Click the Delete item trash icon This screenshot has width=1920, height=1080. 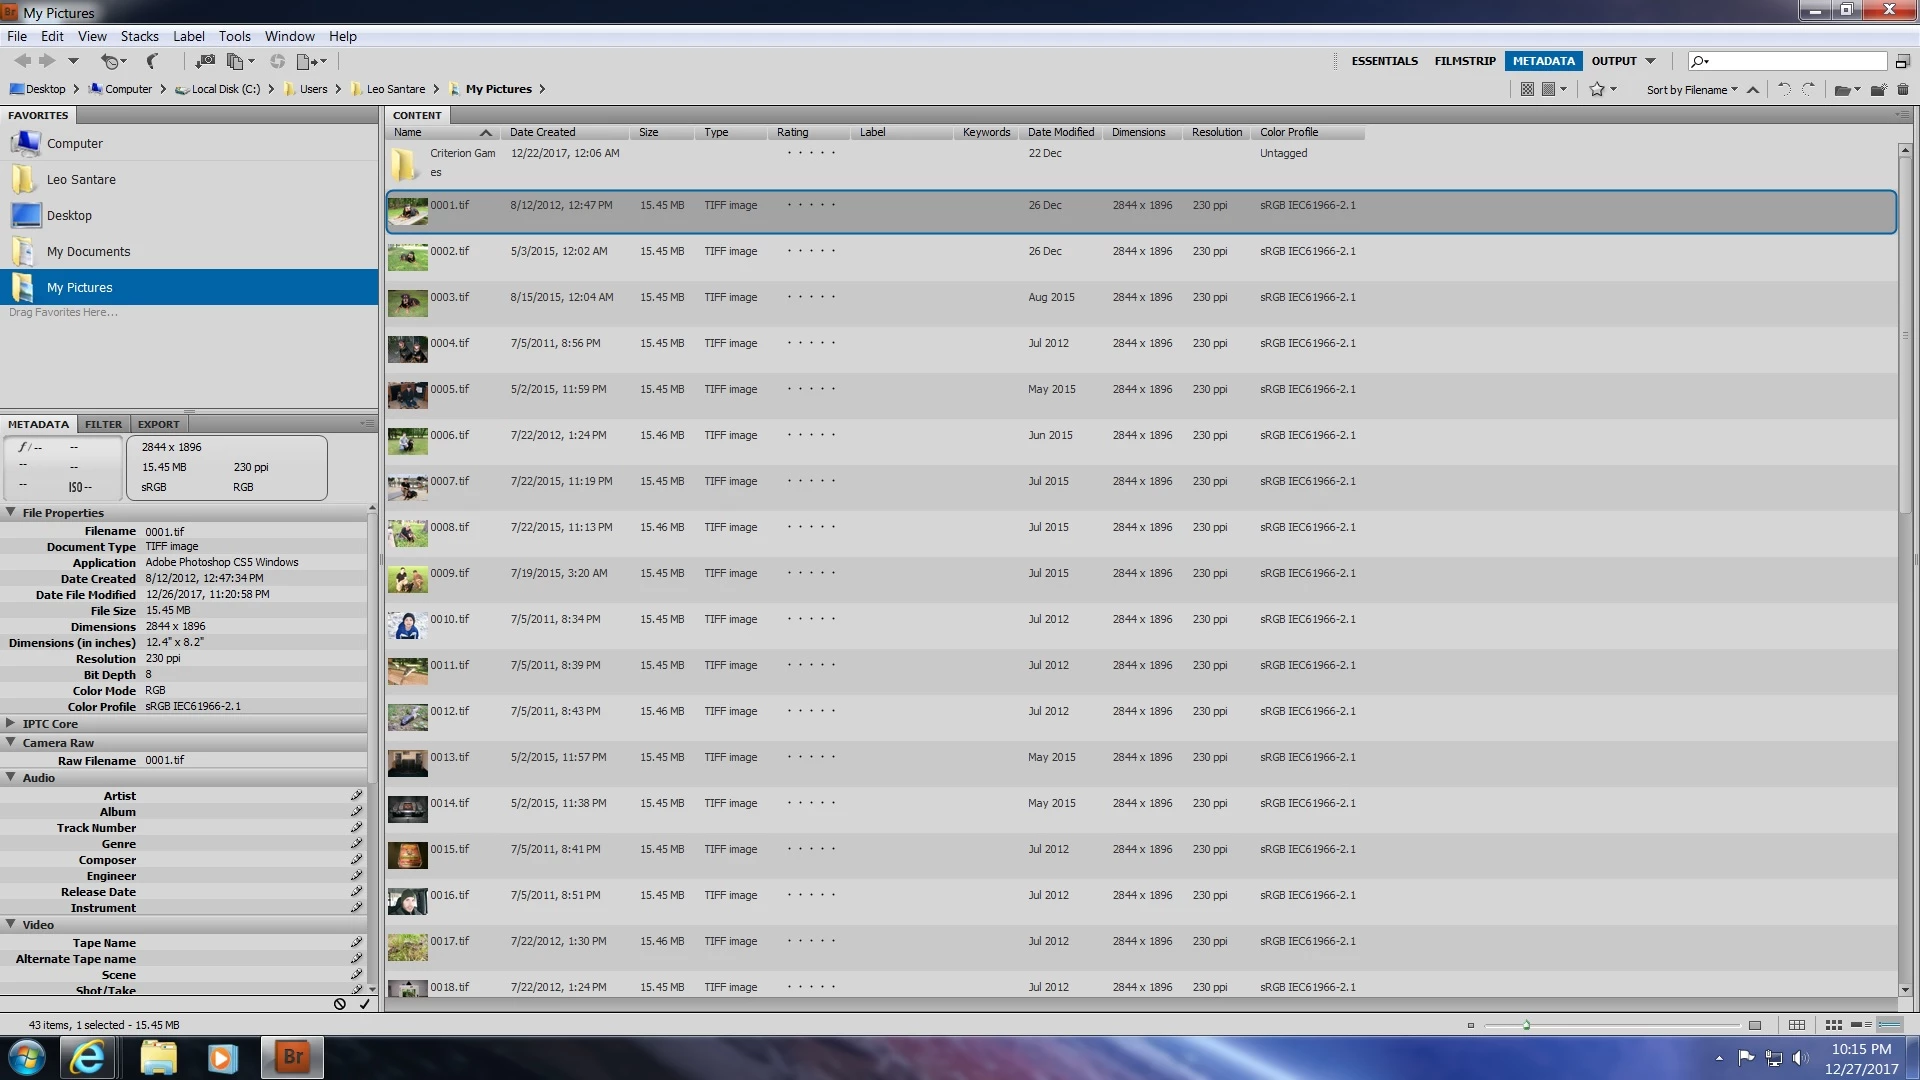[x=1903, y=90]
